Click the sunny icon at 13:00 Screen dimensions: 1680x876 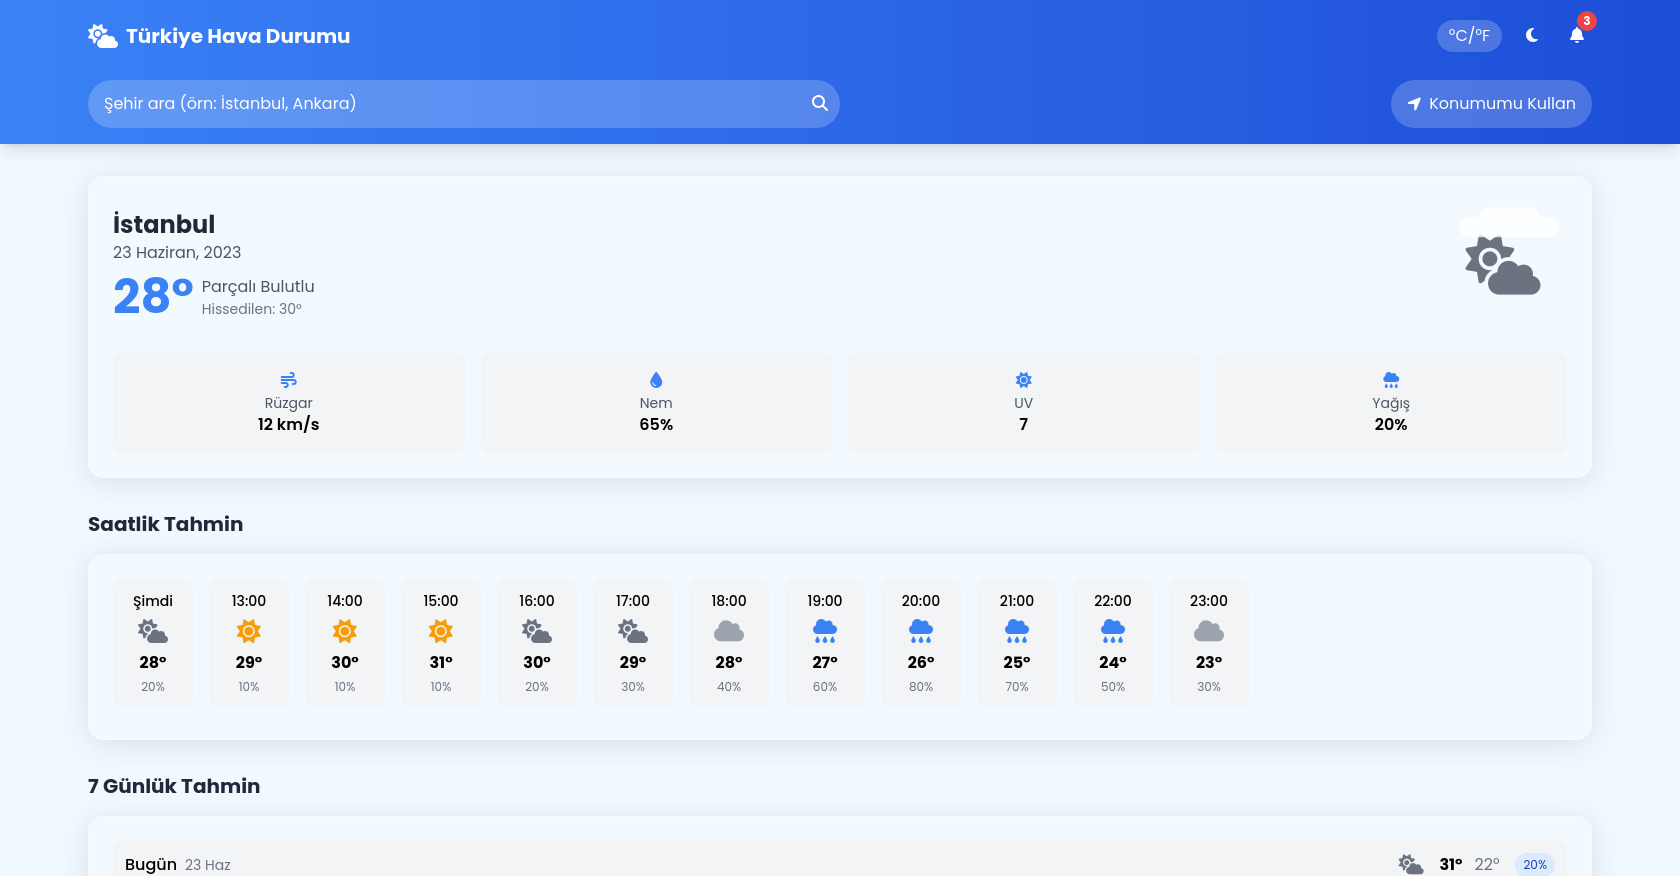[249, 631]
